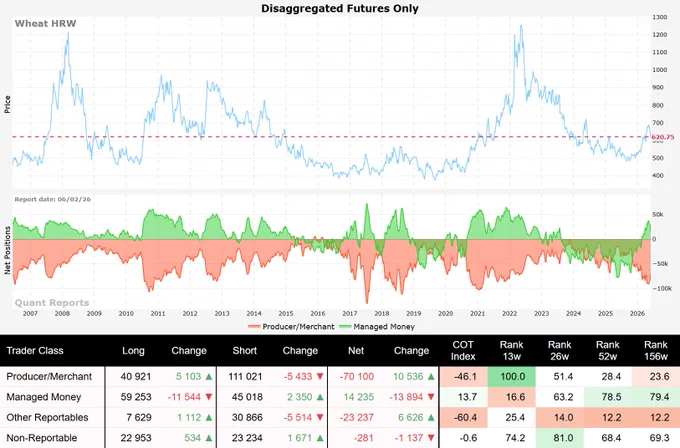680x448 pixels.
Task: Click Other Reportables short value 30 866
Action: tap(247, 417)
